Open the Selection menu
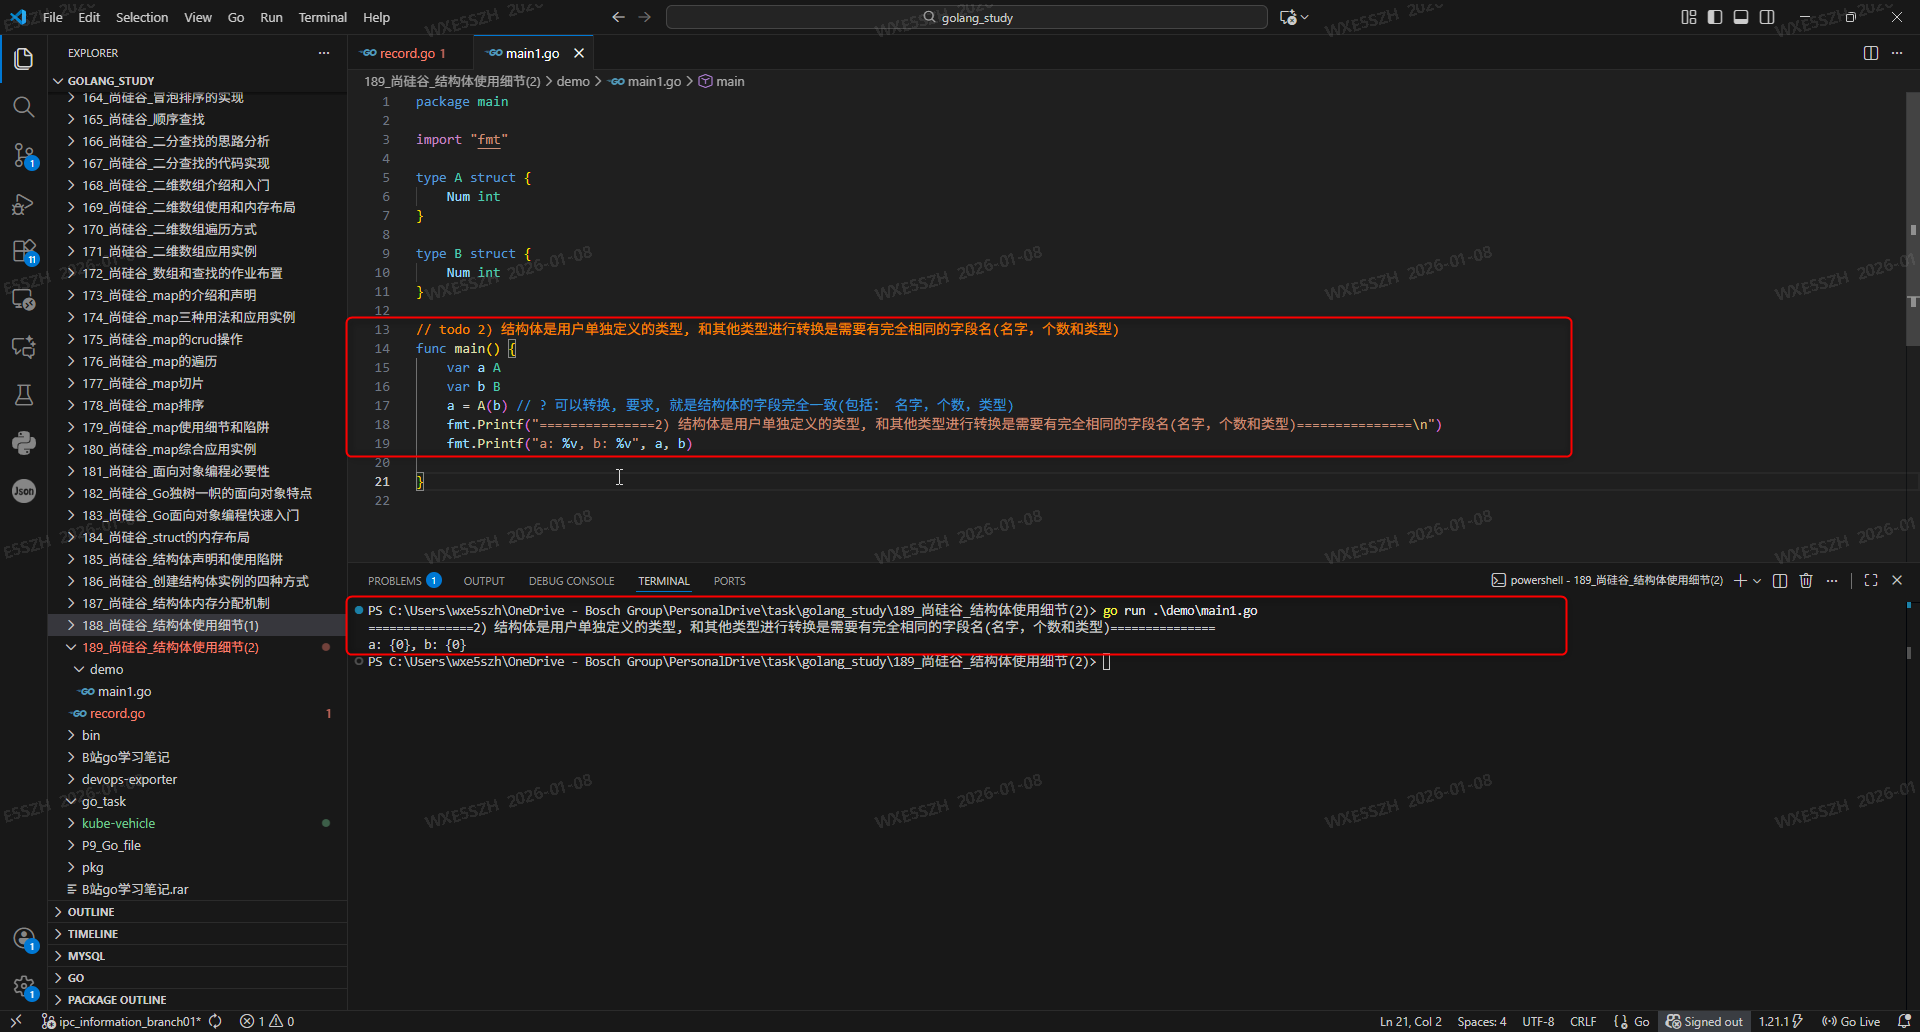 click(142, 17)
